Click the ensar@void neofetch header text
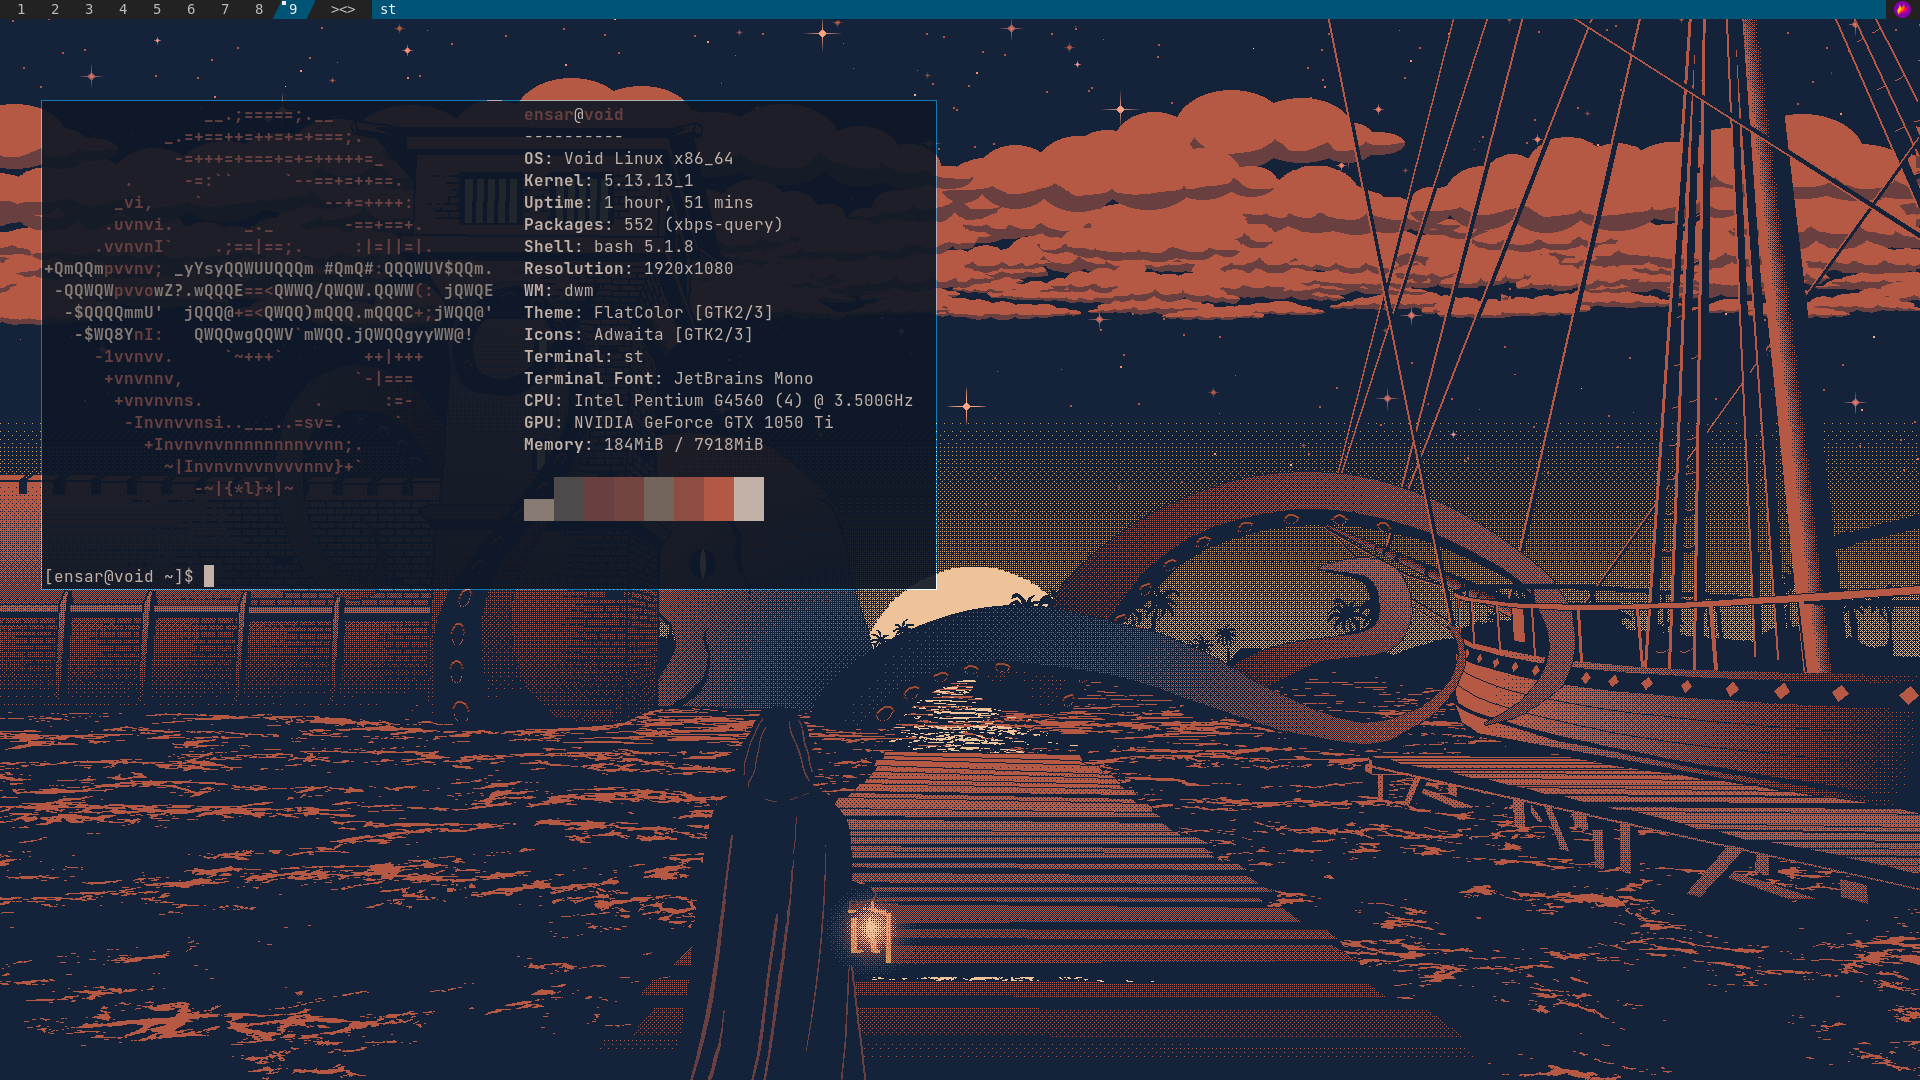Viewport: 1920px width, 1080px height. click(573, 115)
